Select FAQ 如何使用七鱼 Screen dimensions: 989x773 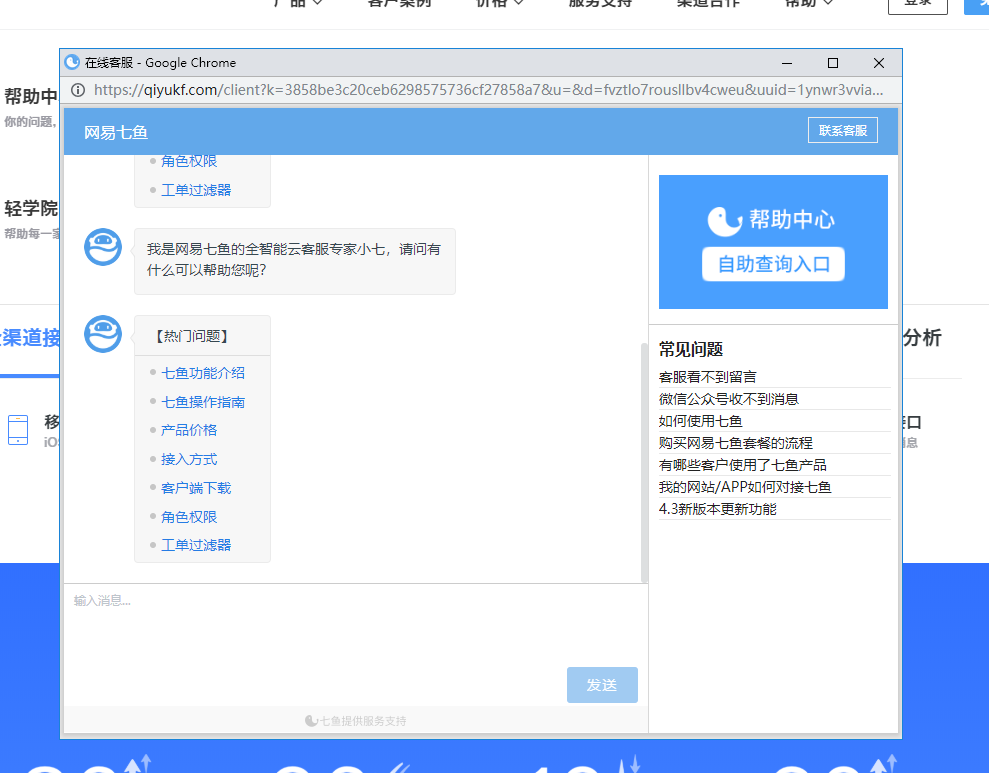click(700, 421)
